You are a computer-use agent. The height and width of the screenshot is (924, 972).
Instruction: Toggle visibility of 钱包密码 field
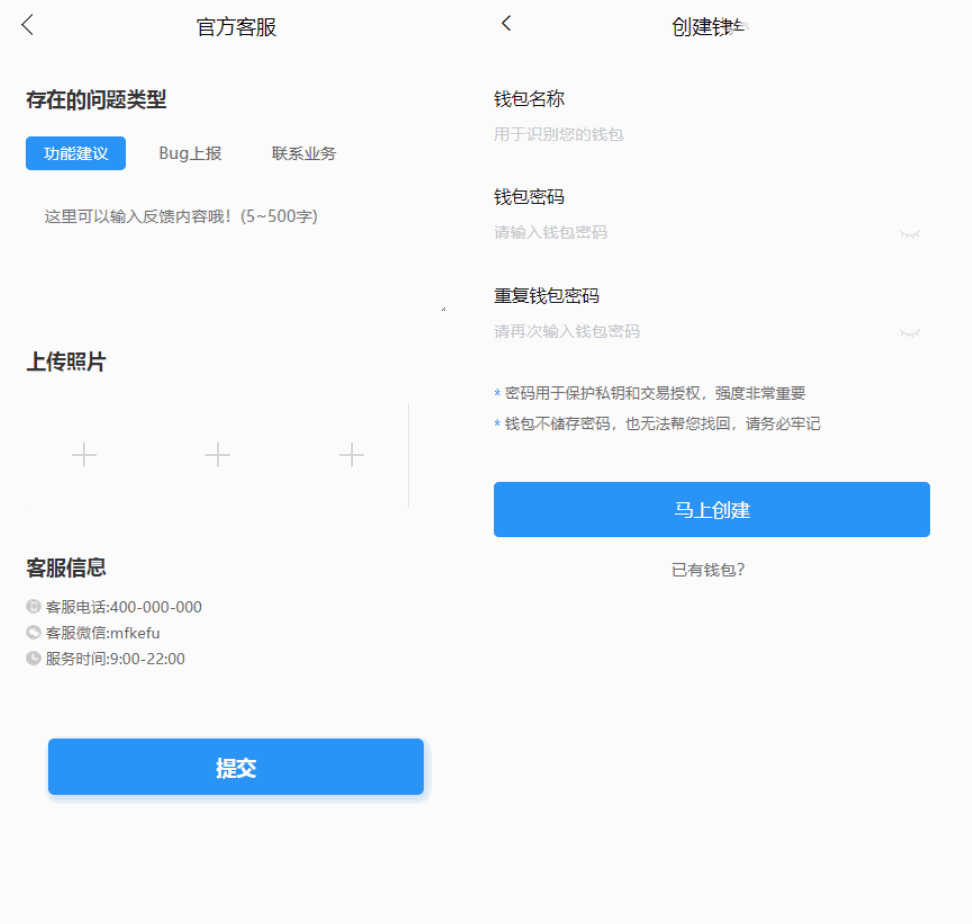tap(909, 233)
